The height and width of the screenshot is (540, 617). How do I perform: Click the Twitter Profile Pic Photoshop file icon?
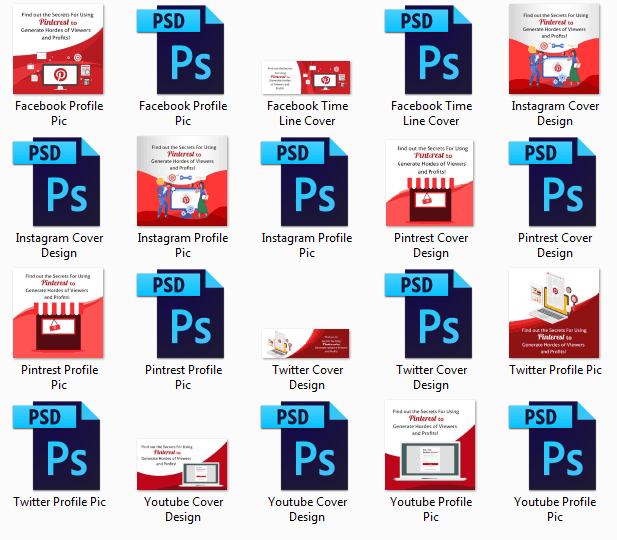click(x=57, y=446)
